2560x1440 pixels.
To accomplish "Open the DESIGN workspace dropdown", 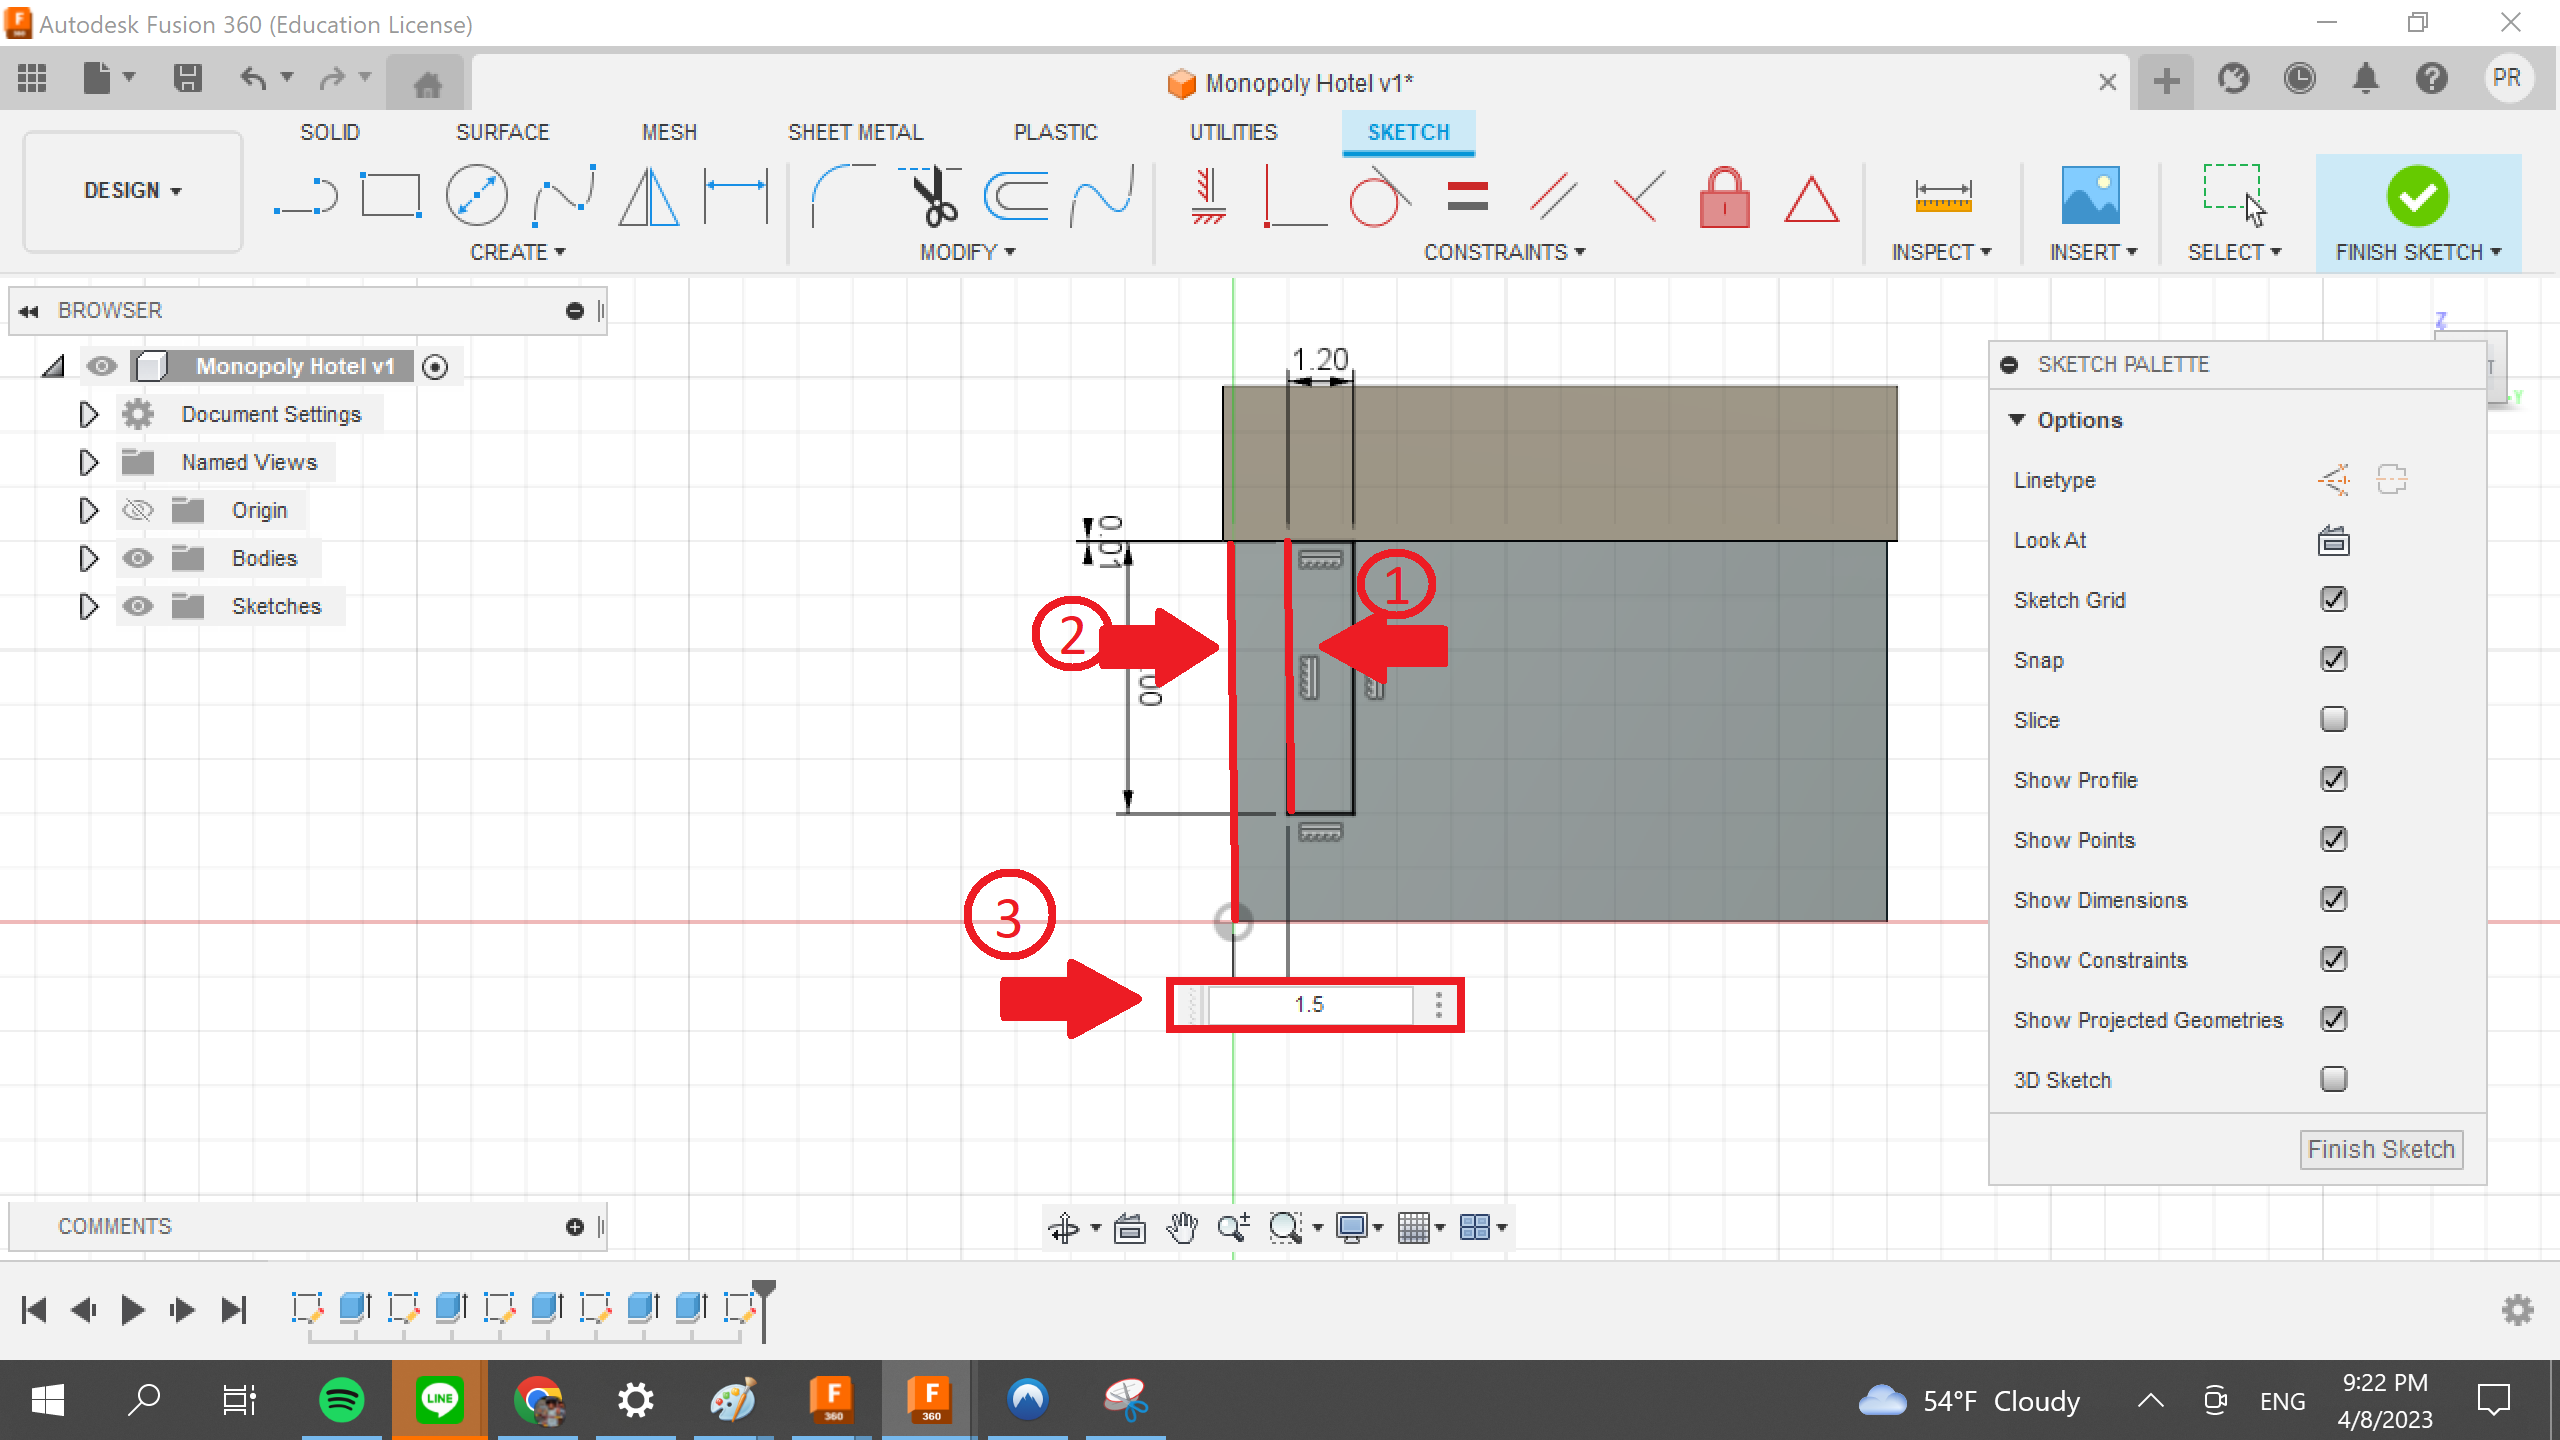I will pos(131,190).
